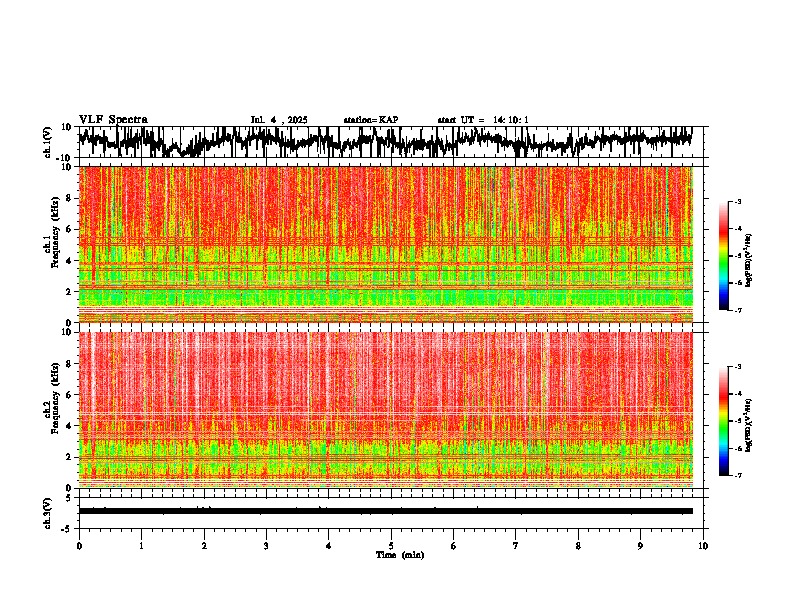Viewport: 792px width, 612px height.
Task: Click the "0" tick on the Time axis
Action: (x=79, y=546)
